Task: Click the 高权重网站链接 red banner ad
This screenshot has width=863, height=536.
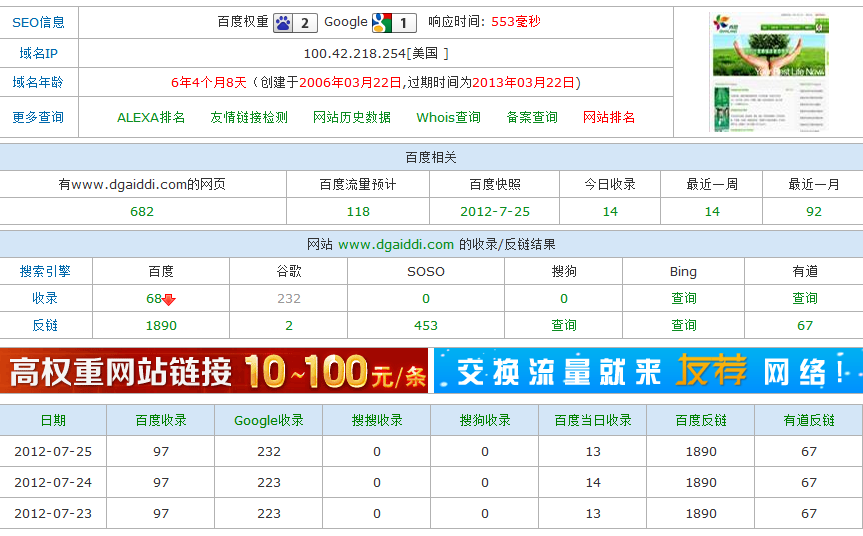Action: pos(215,371)
